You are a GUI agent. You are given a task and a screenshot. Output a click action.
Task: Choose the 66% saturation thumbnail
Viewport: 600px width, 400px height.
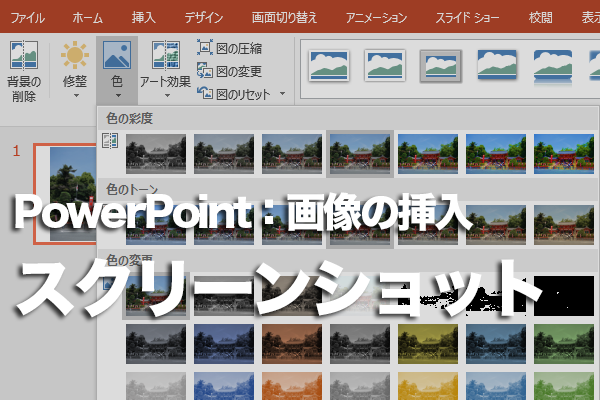pos(292,154)
